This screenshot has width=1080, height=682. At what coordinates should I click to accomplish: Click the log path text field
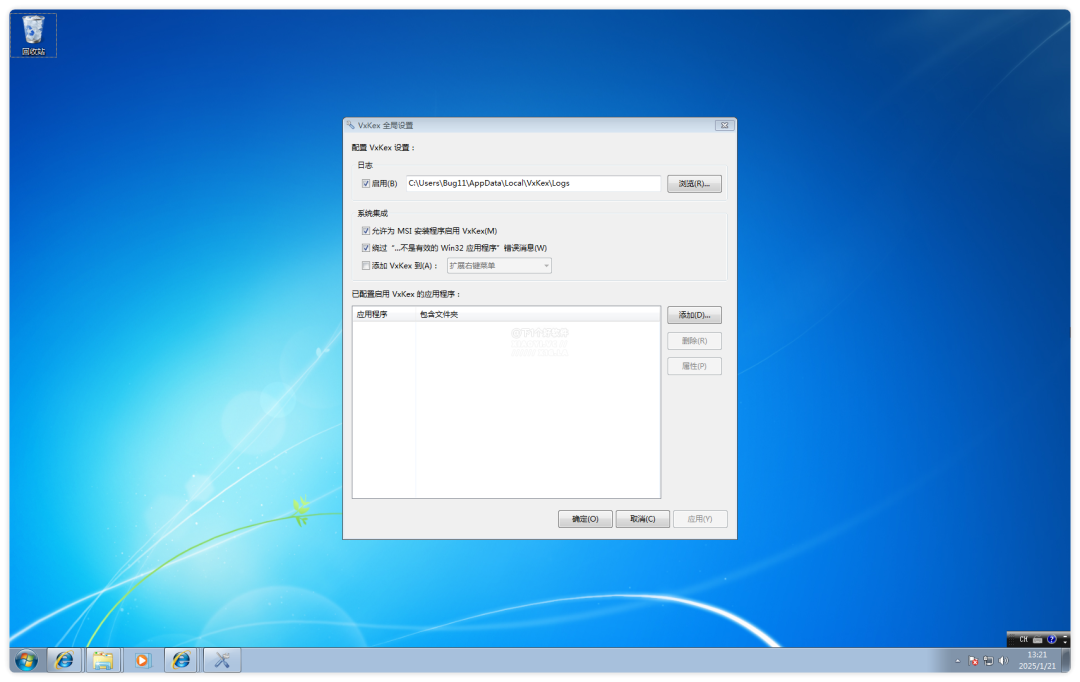[532, 184]
